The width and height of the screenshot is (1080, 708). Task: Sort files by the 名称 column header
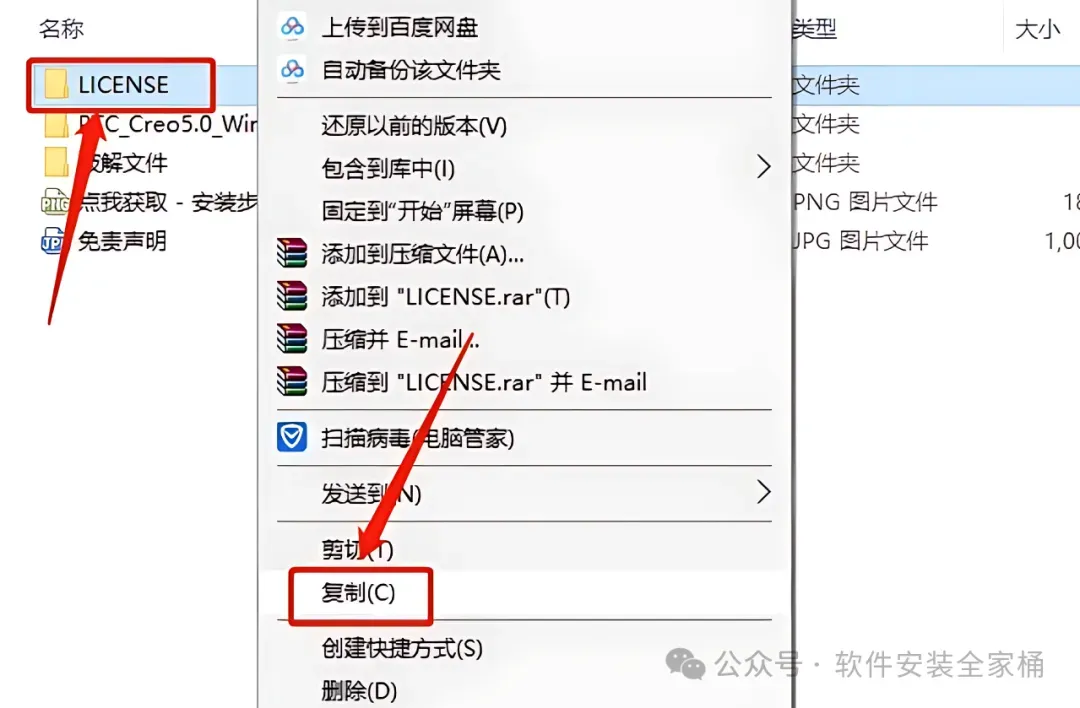point(61,29)
